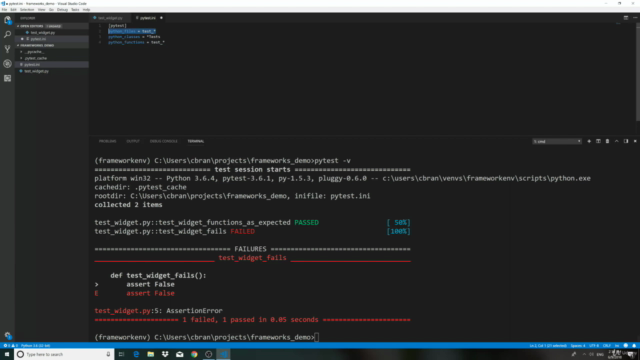The width and height of the screenshot is (640, 360).
Task: Open the Search view in activity bar
Action: click(7, 34)
